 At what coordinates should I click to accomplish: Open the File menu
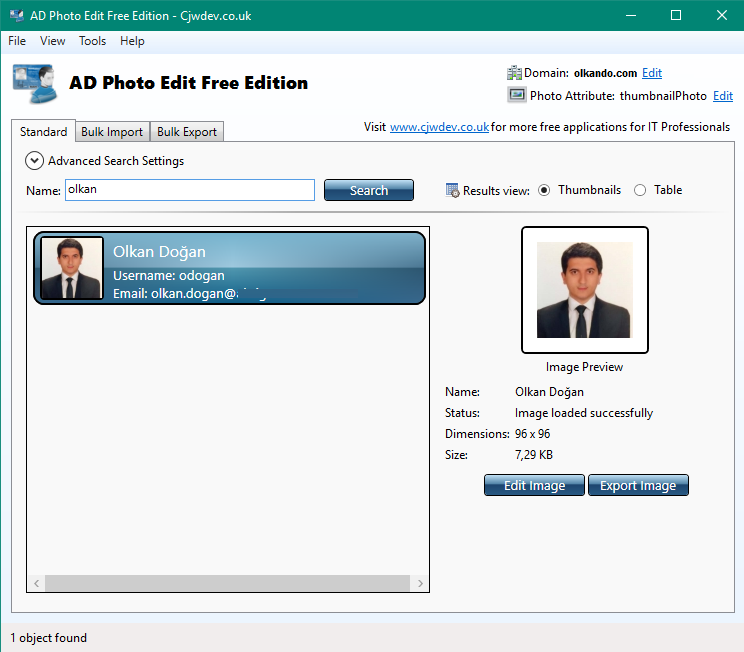[x=17, y=41]
